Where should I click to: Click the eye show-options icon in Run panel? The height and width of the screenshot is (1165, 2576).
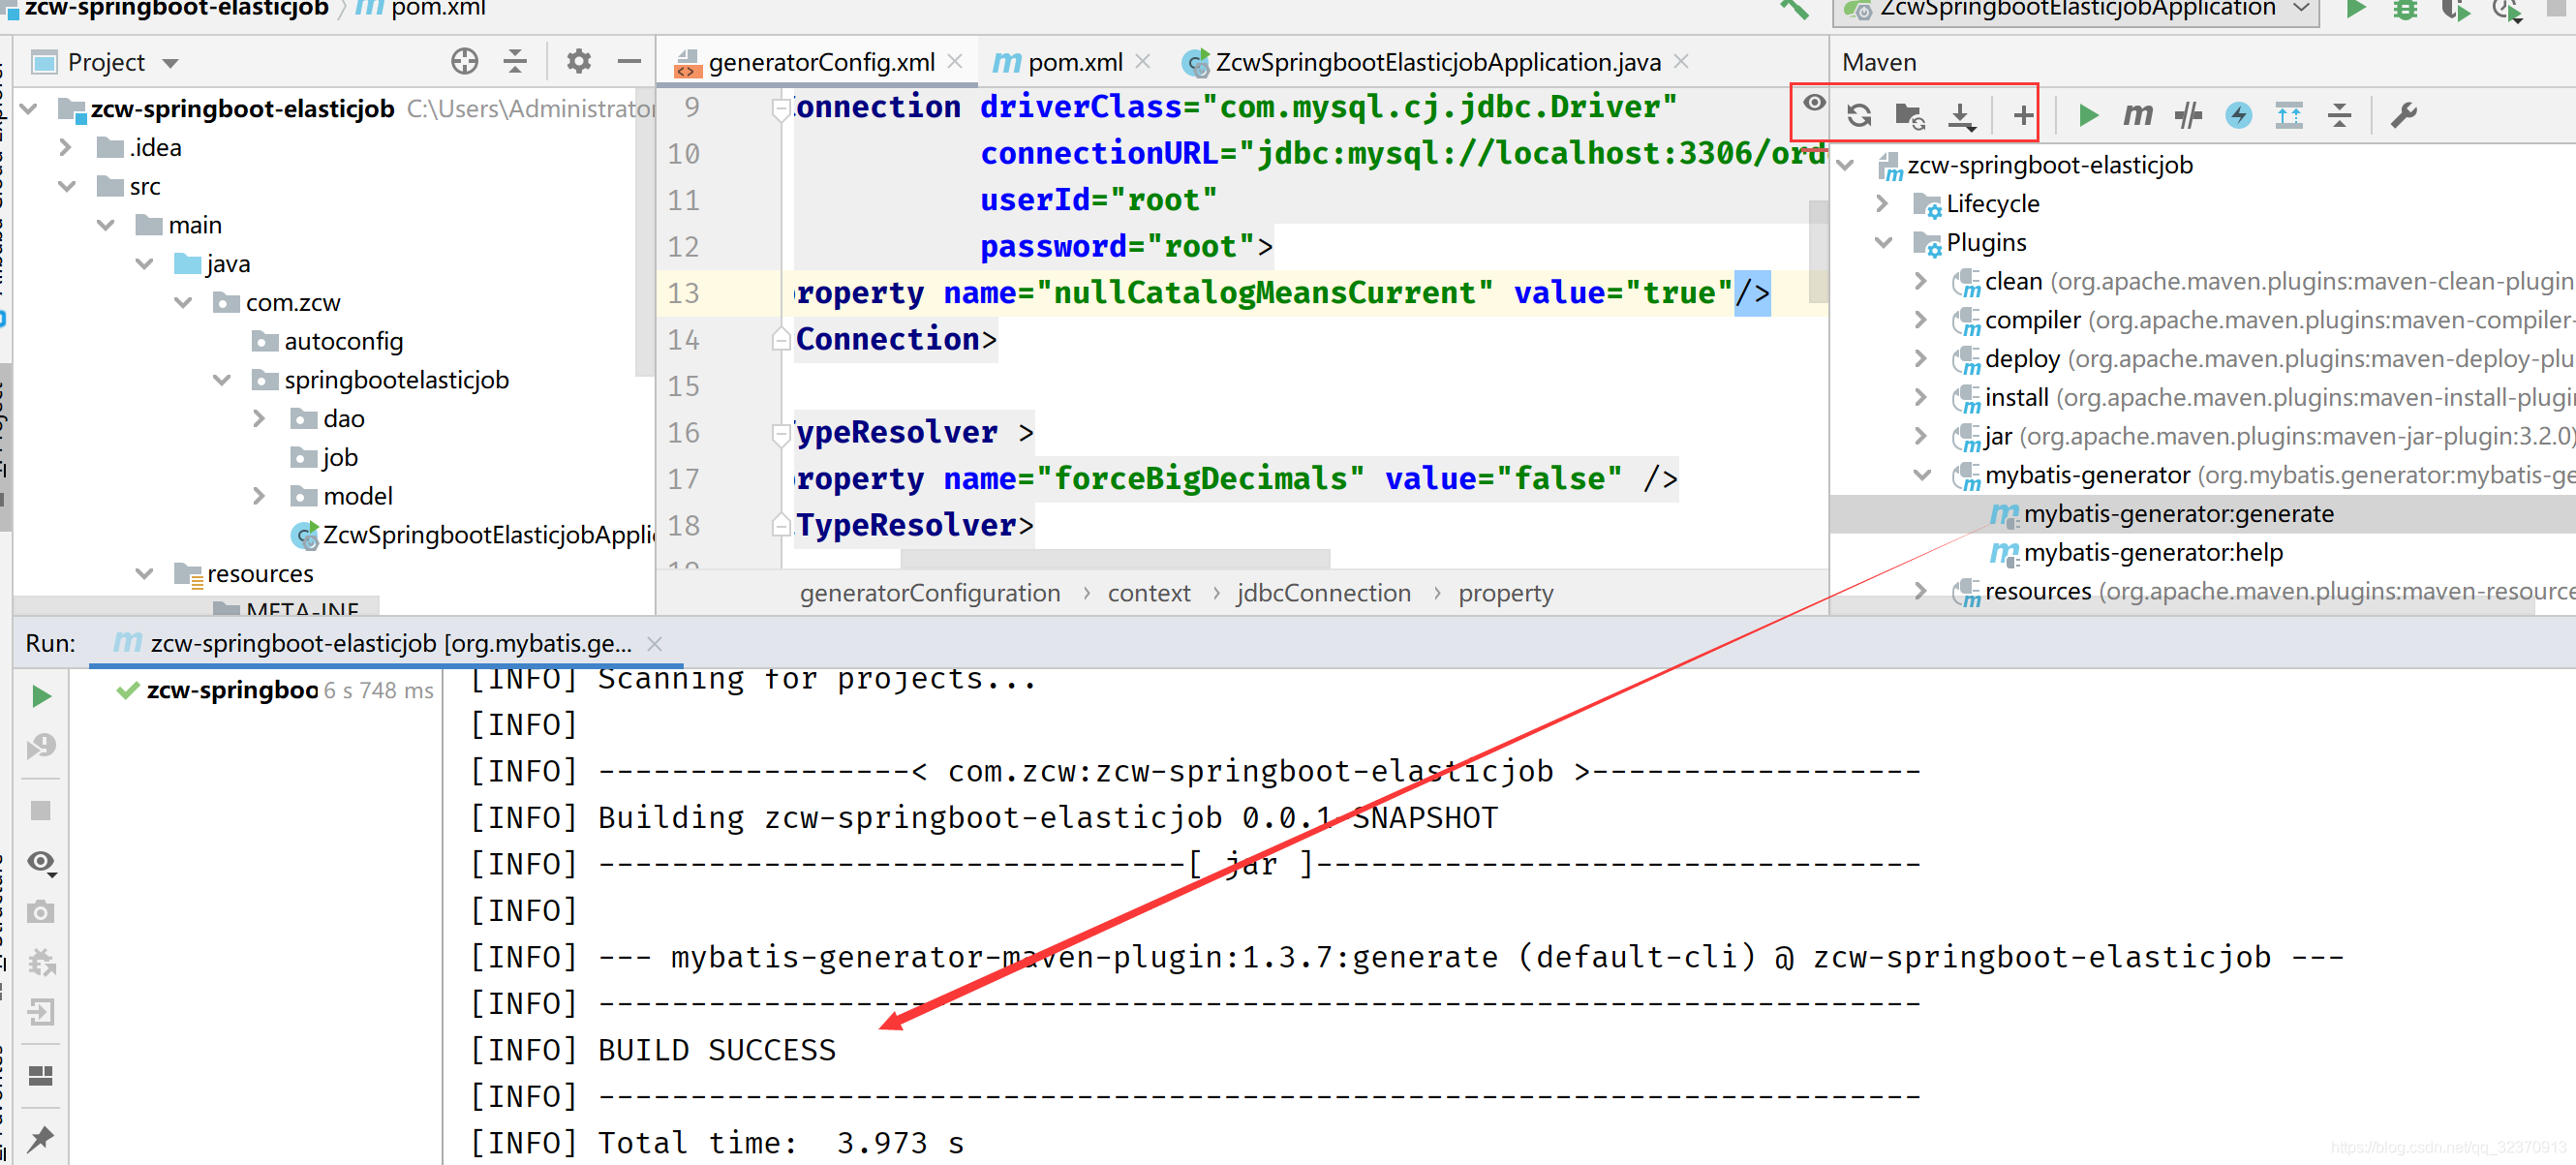(41, 862)
